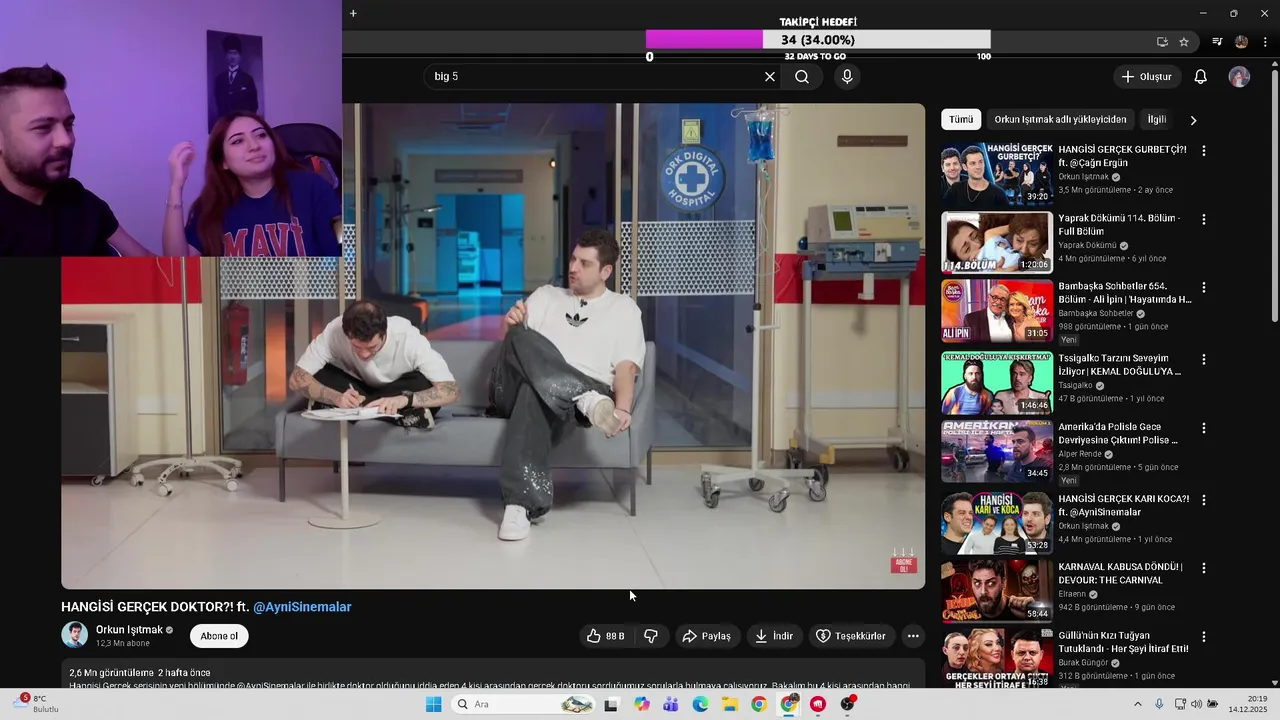The height and width of the screenshot is (720, 1280).
Task: Open Chrome three-dot menu
Action: pos(1265,42)
